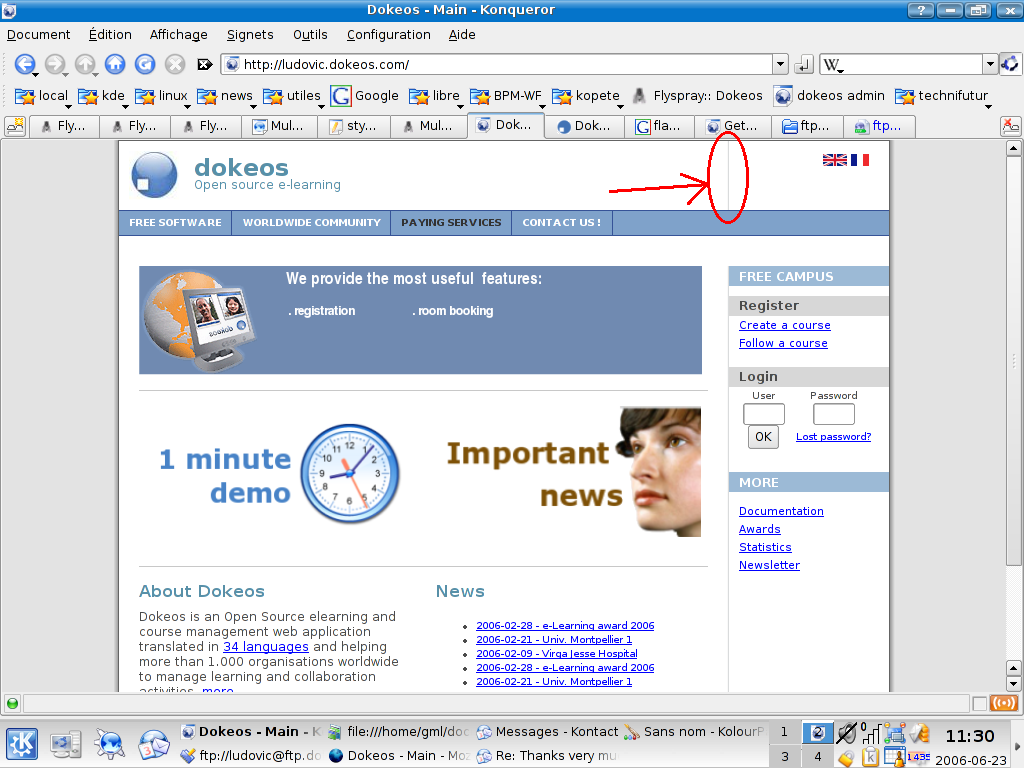Screen dimensions: 1024x768
Task: Expand the Back history arrow
Action: 35,74
